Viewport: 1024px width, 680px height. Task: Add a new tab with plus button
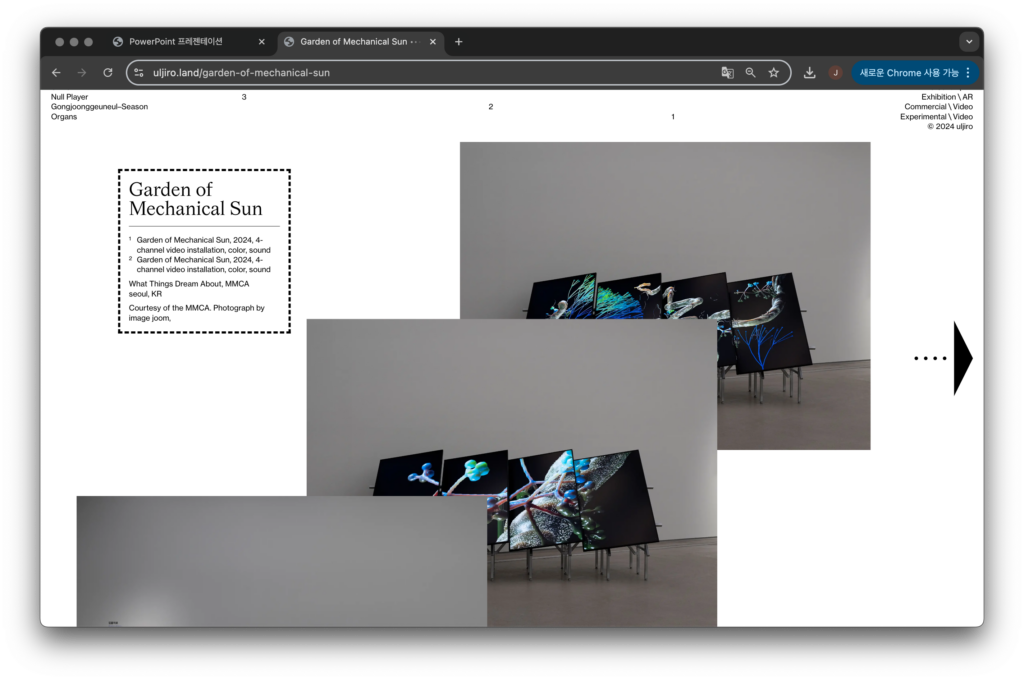[459, 42]
